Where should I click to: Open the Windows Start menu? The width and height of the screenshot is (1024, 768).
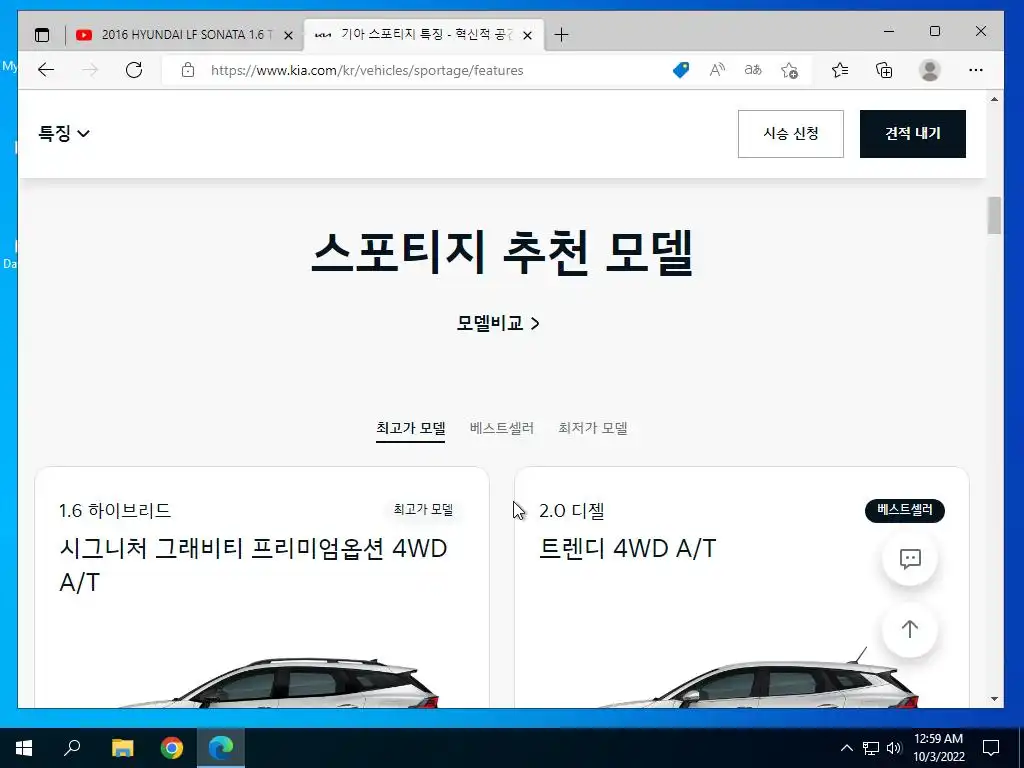24,748
